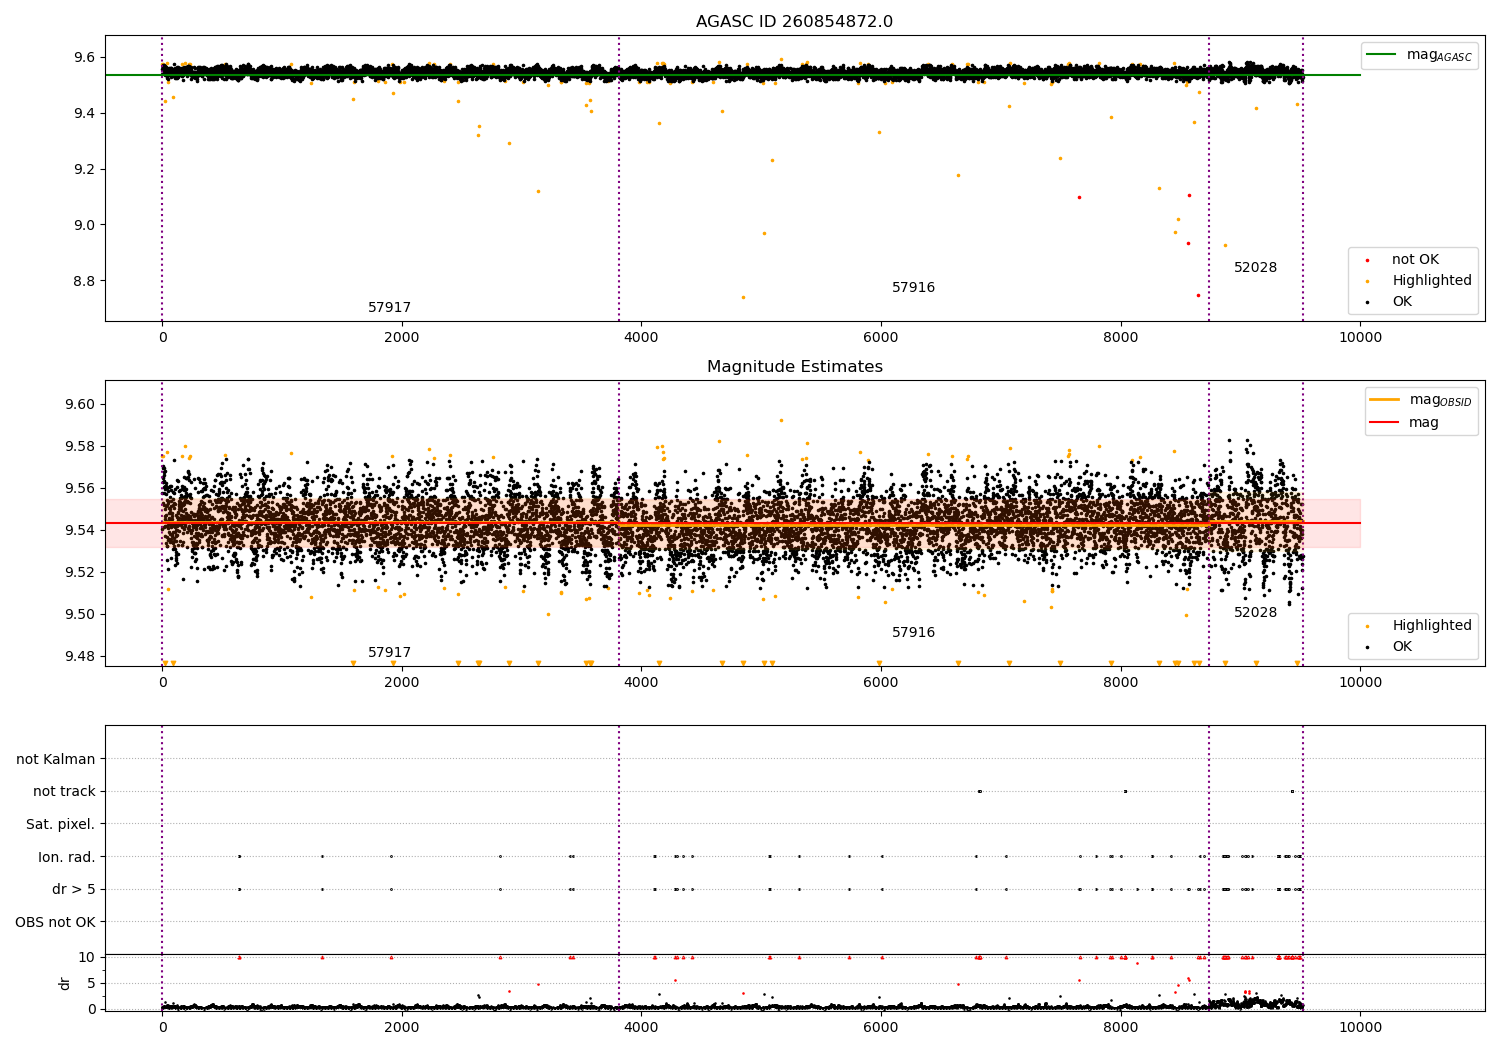Click lowest orange point near 8.74 in top plot
This screenshot has height=1050, width=1500.
pyautogui.click(x=743, y=297)
